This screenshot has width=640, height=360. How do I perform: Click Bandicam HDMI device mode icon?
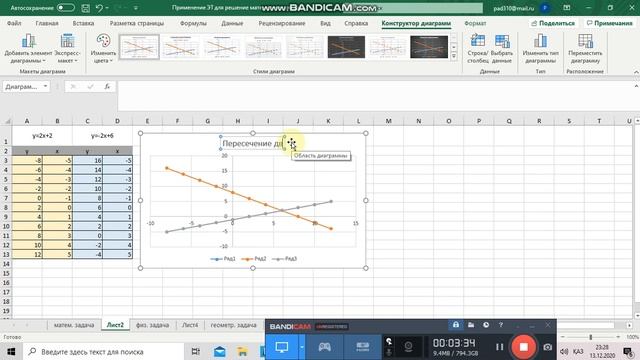[x=362, y=347]
